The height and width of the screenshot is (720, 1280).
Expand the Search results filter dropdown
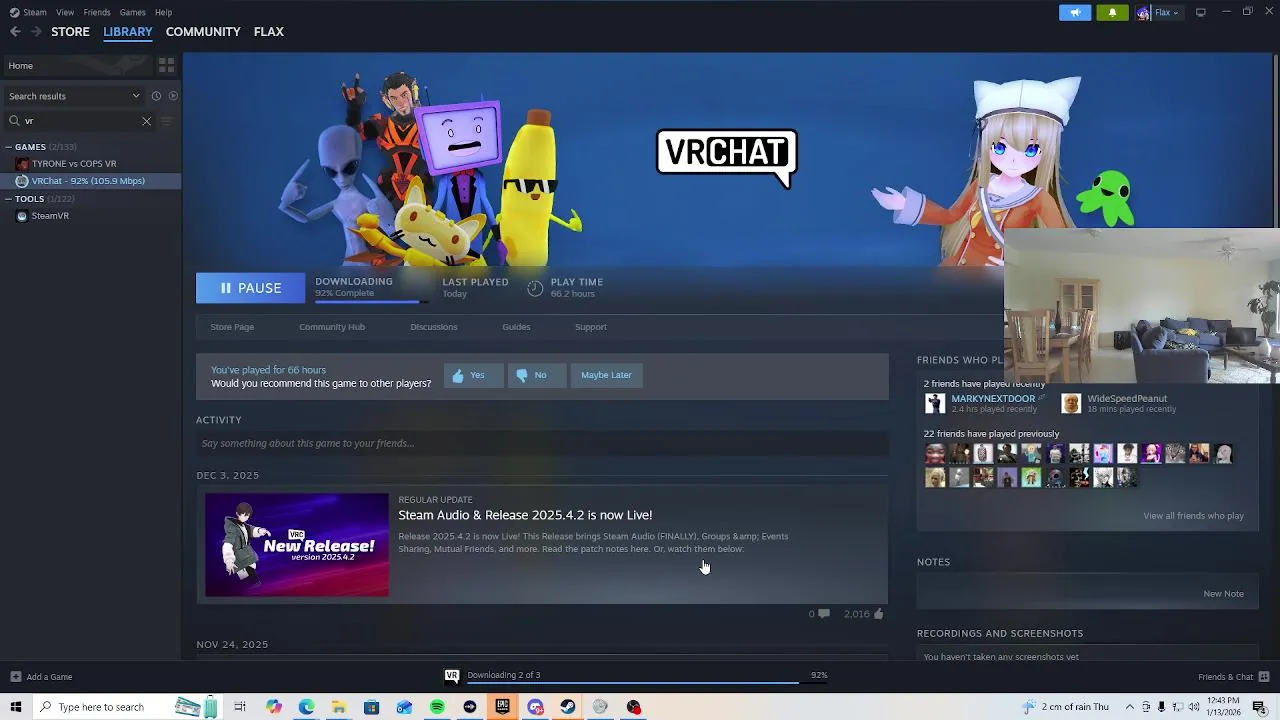(73, 96)
